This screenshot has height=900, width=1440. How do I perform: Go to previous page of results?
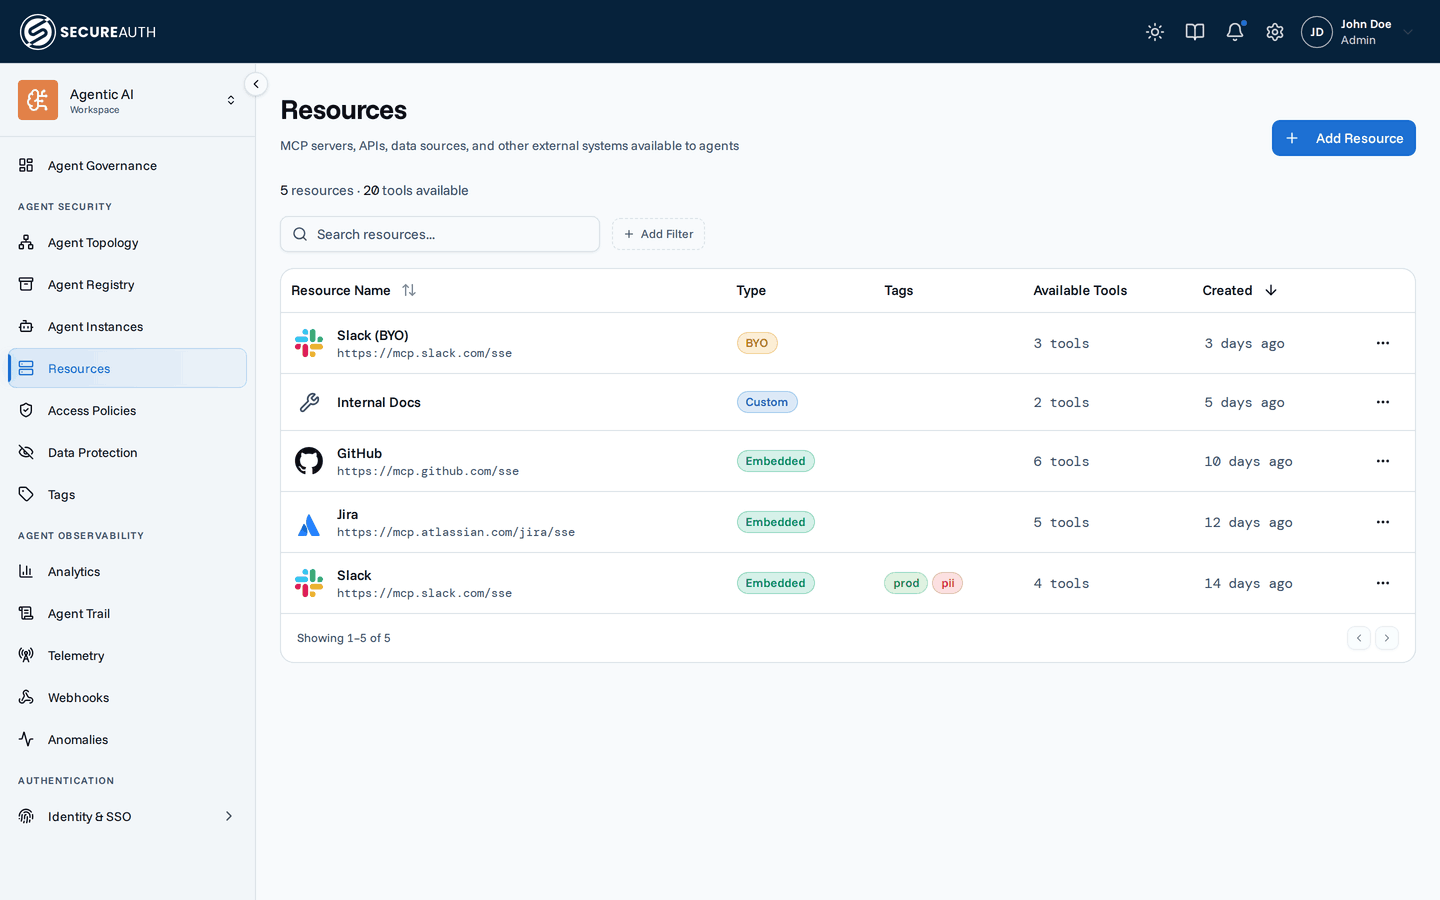[1359, 638]
